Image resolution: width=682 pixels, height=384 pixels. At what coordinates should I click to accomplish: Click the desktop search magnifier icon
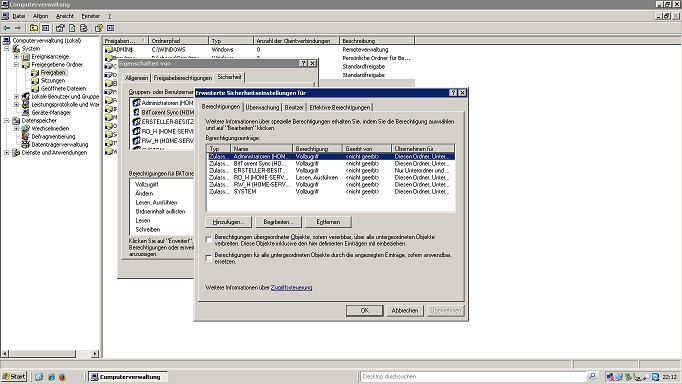[592, 376]
